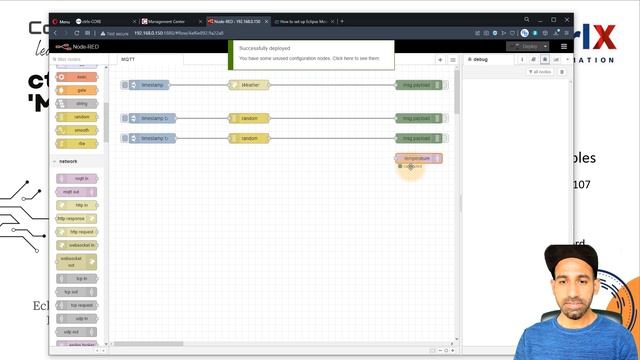The image size is (640, 360).
Task: Open the debug sidebar tab
Action: (478, 60)
